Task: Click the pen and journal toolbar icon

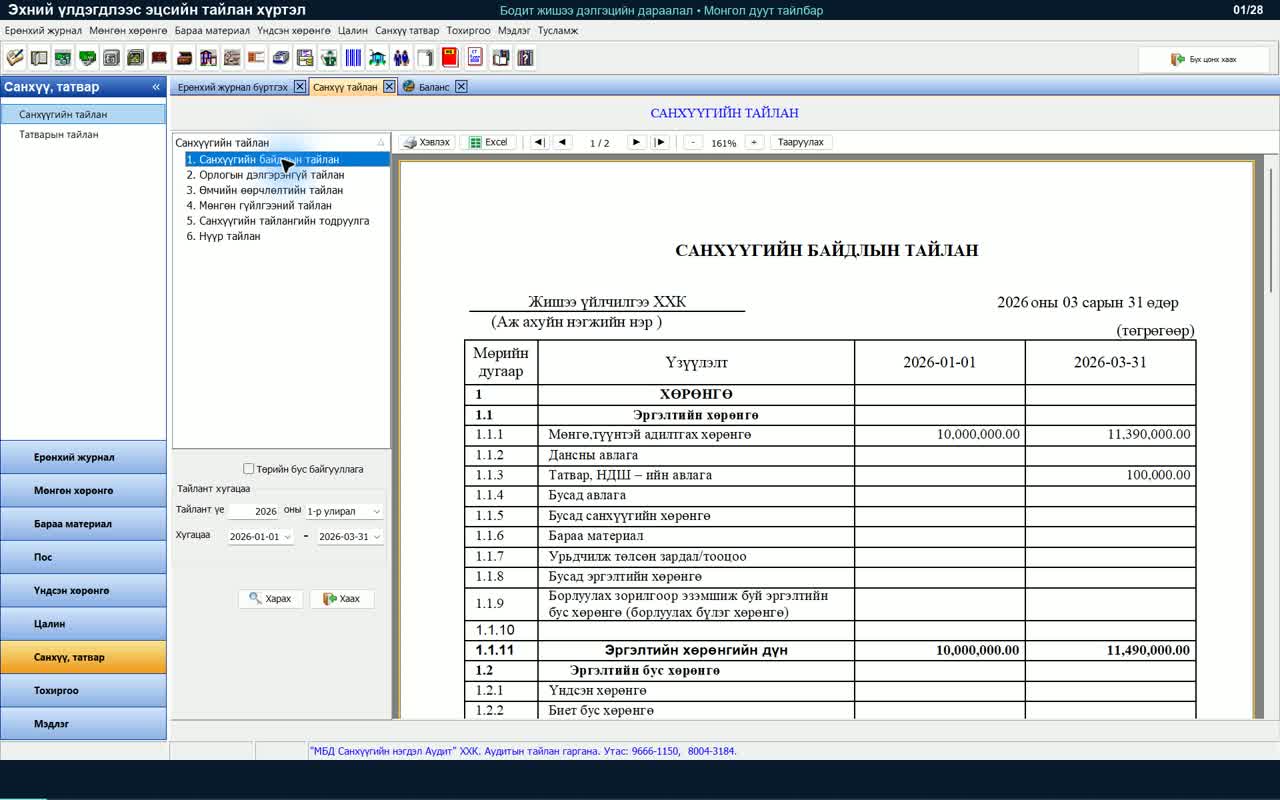Action: click(x=15, y=58)
